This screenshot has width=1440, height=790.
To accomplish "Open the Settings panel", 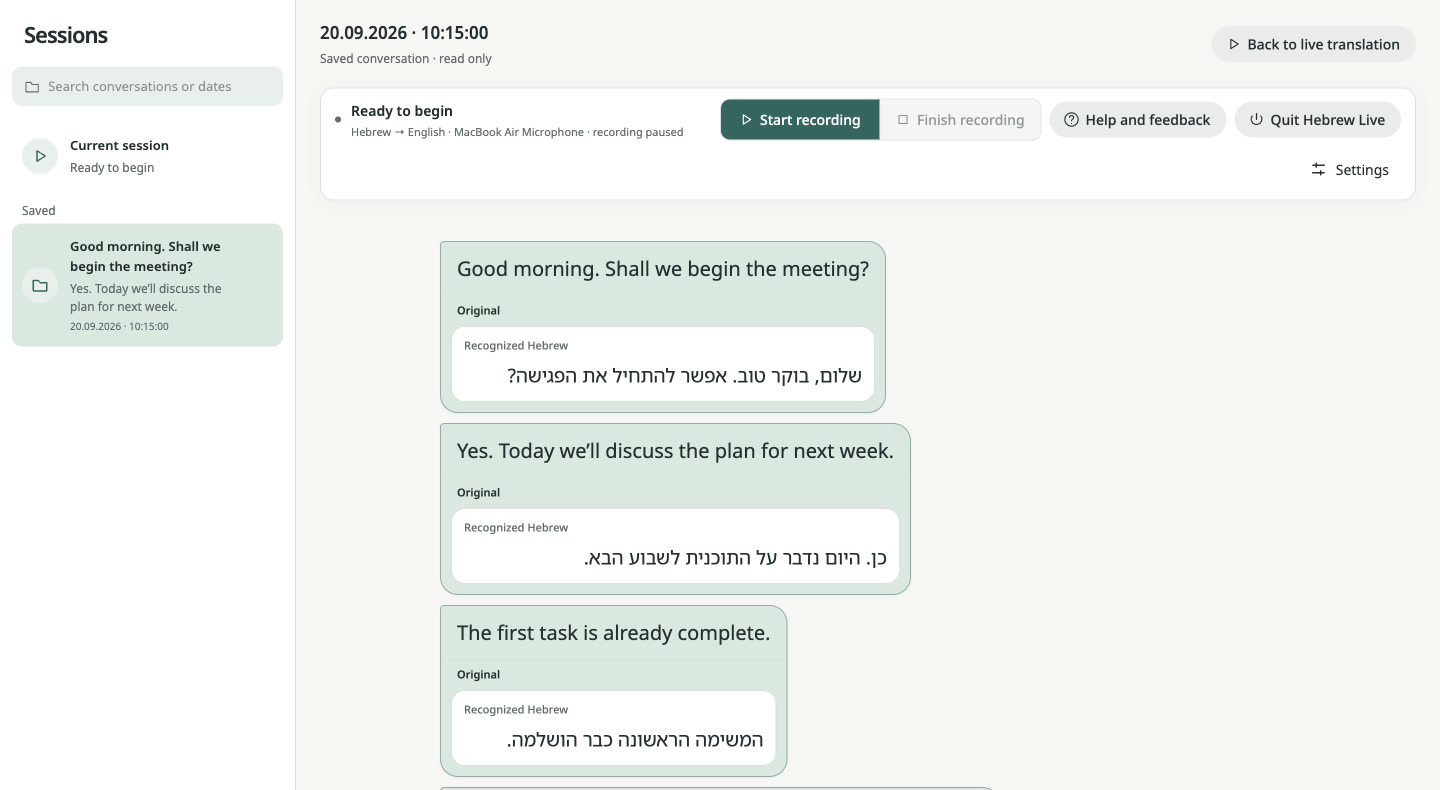I will click(1350, 170).
